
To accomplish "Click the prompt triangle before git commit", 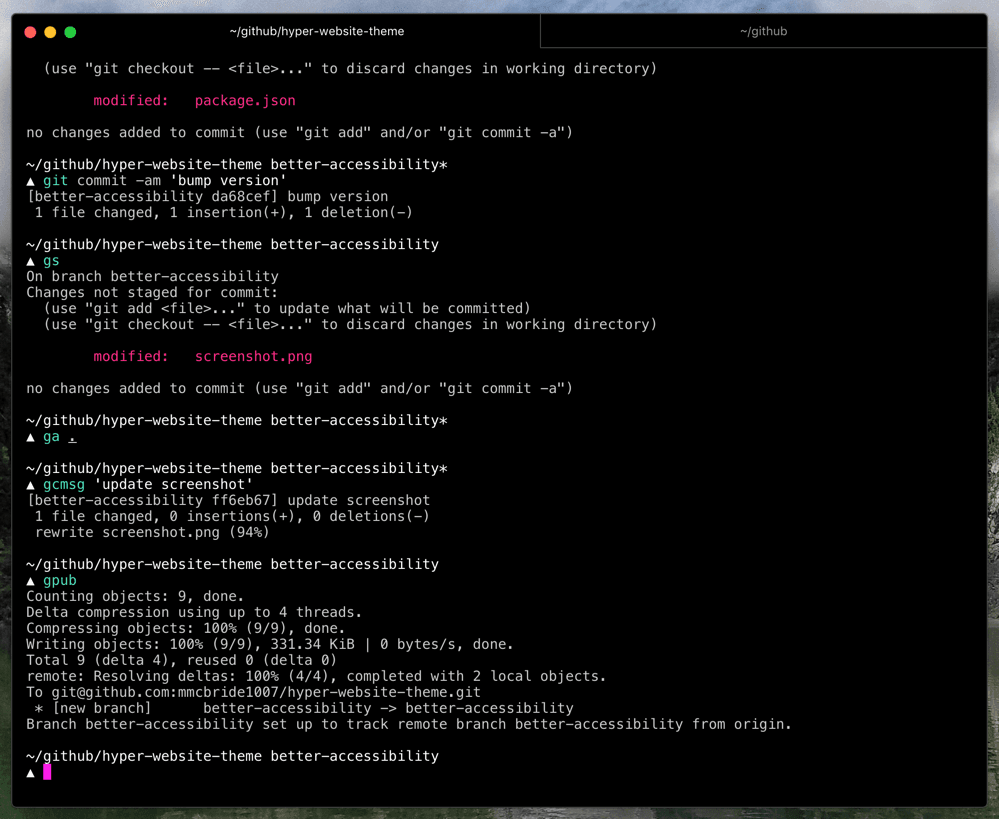I will click(x=31, y=181).
